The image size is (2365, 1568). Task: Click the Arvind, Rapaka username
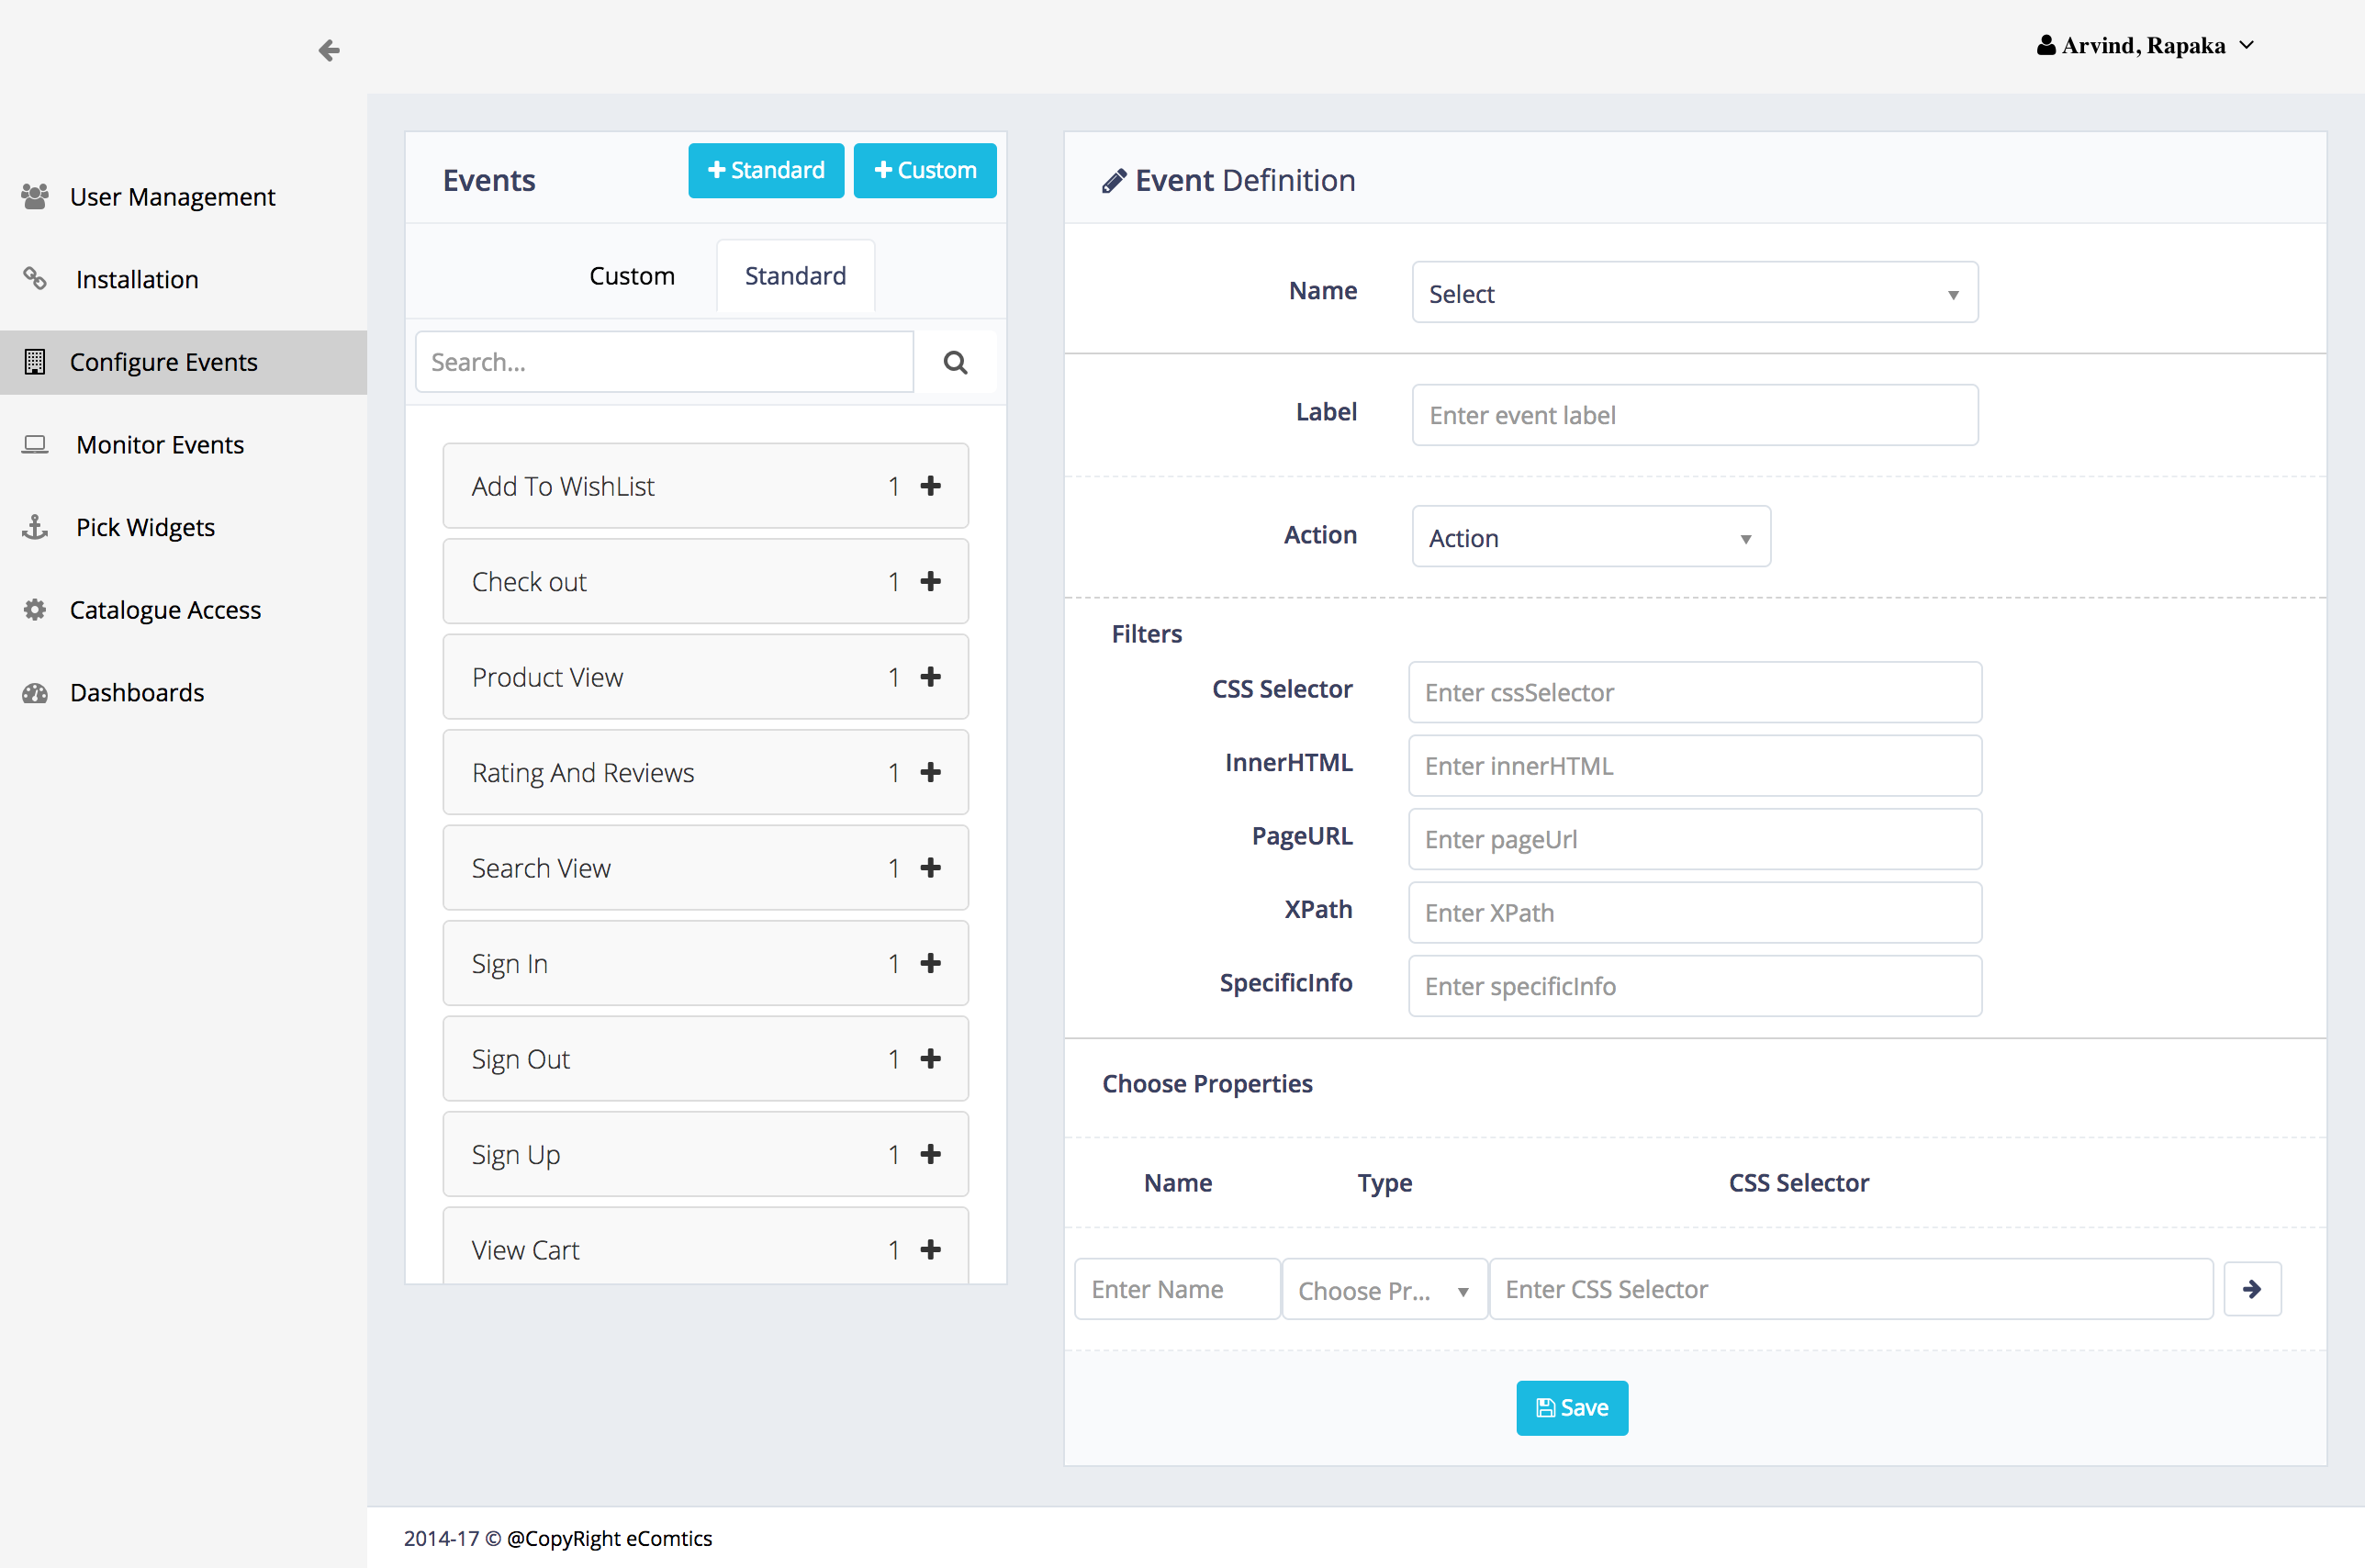tap(2144, 45)
